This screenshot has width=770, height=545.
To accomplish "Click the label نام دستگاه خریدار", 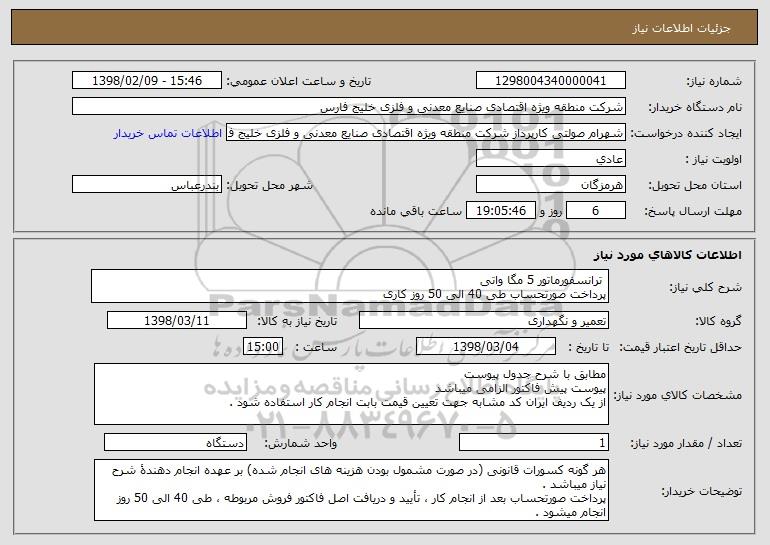I will coord(695,108).
